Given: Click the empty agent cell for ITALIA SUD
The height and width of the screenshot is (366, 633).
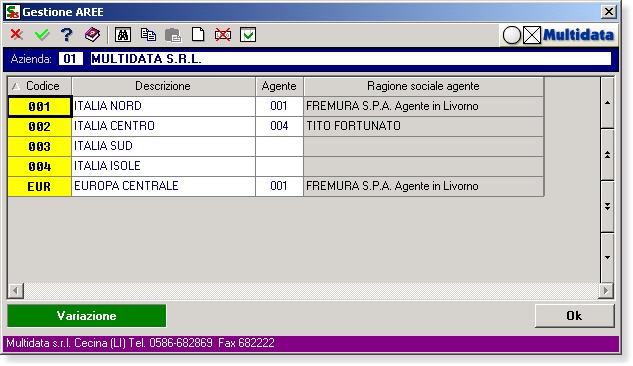Looking at the screenshot, I should 279,146.
